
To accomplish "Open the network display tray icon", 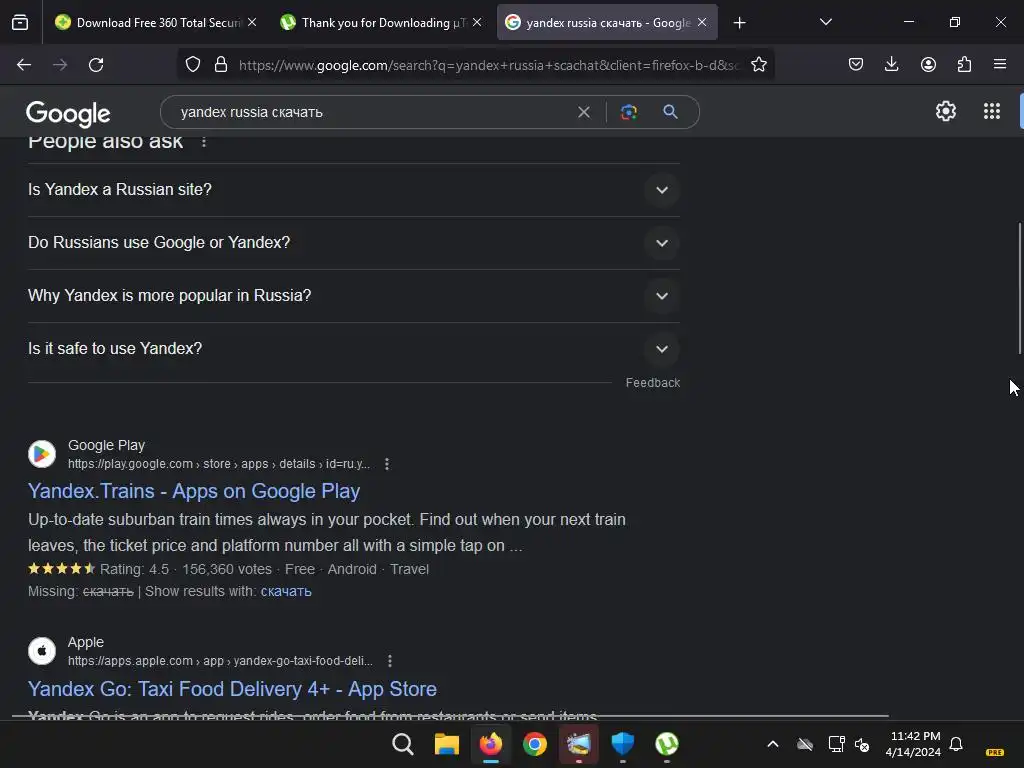I will click(x=837, y=744).
